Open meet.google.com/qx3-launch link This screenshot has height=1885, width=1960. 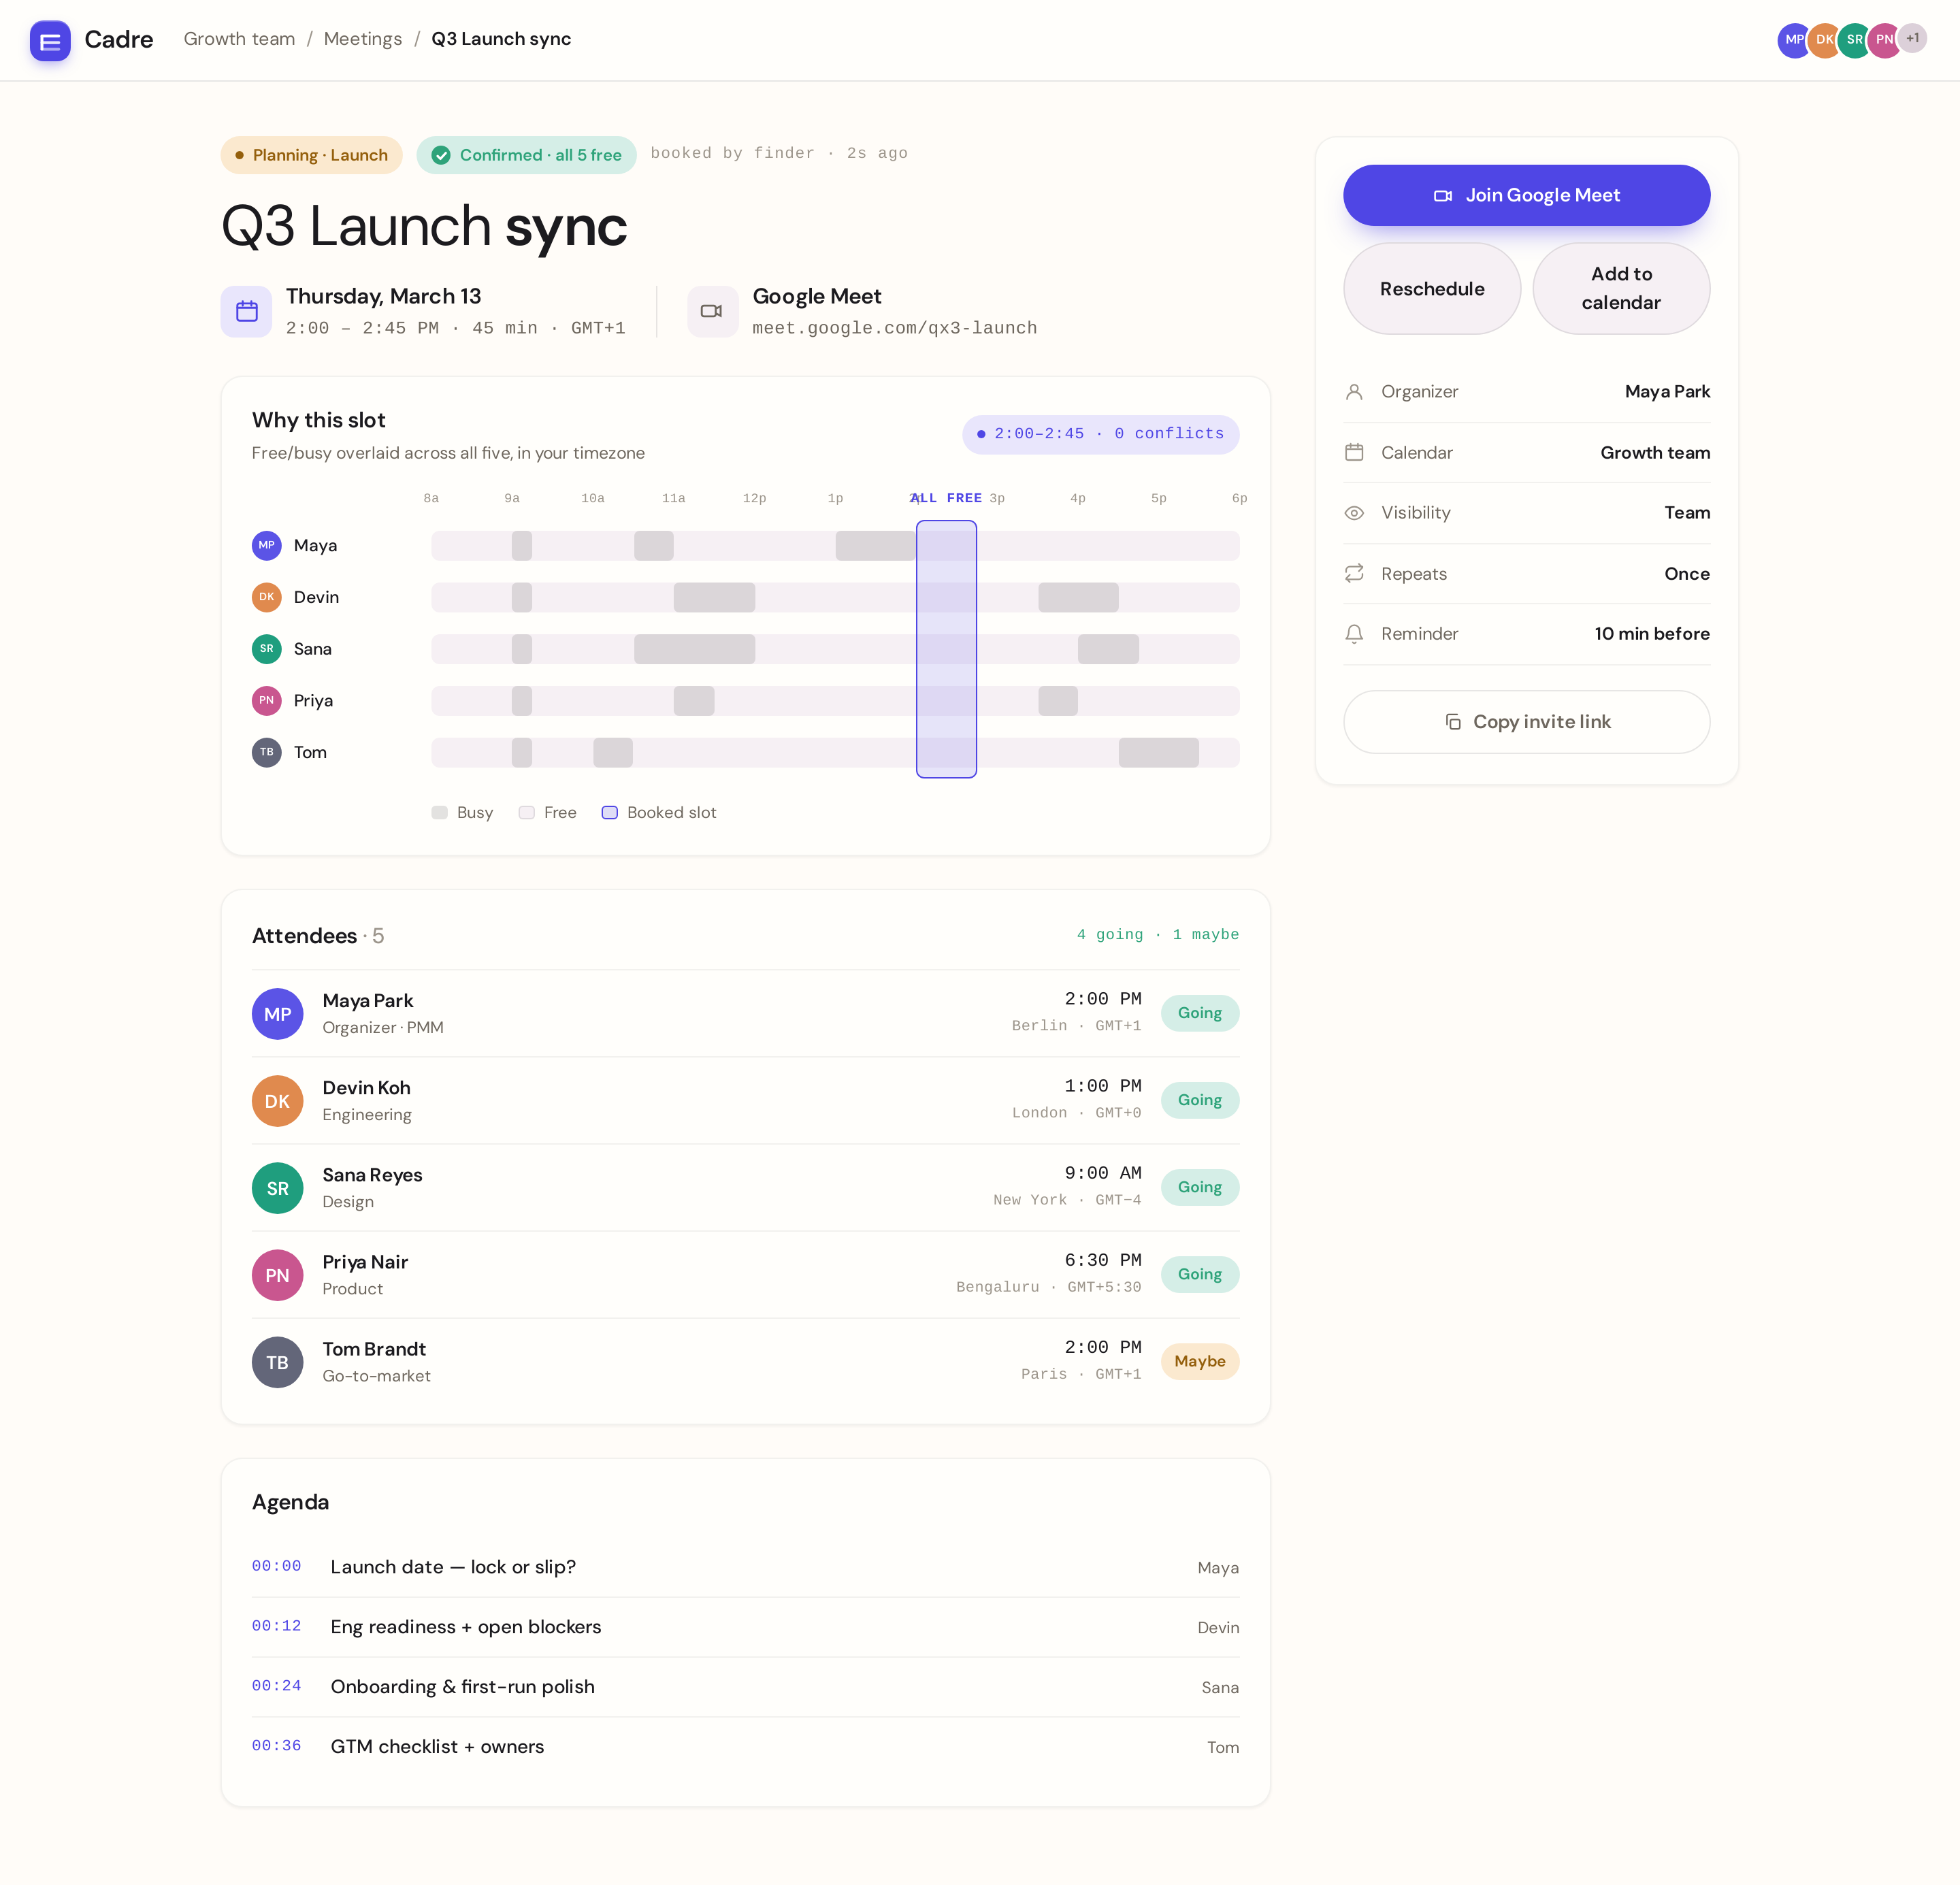[x=894, y=328]
